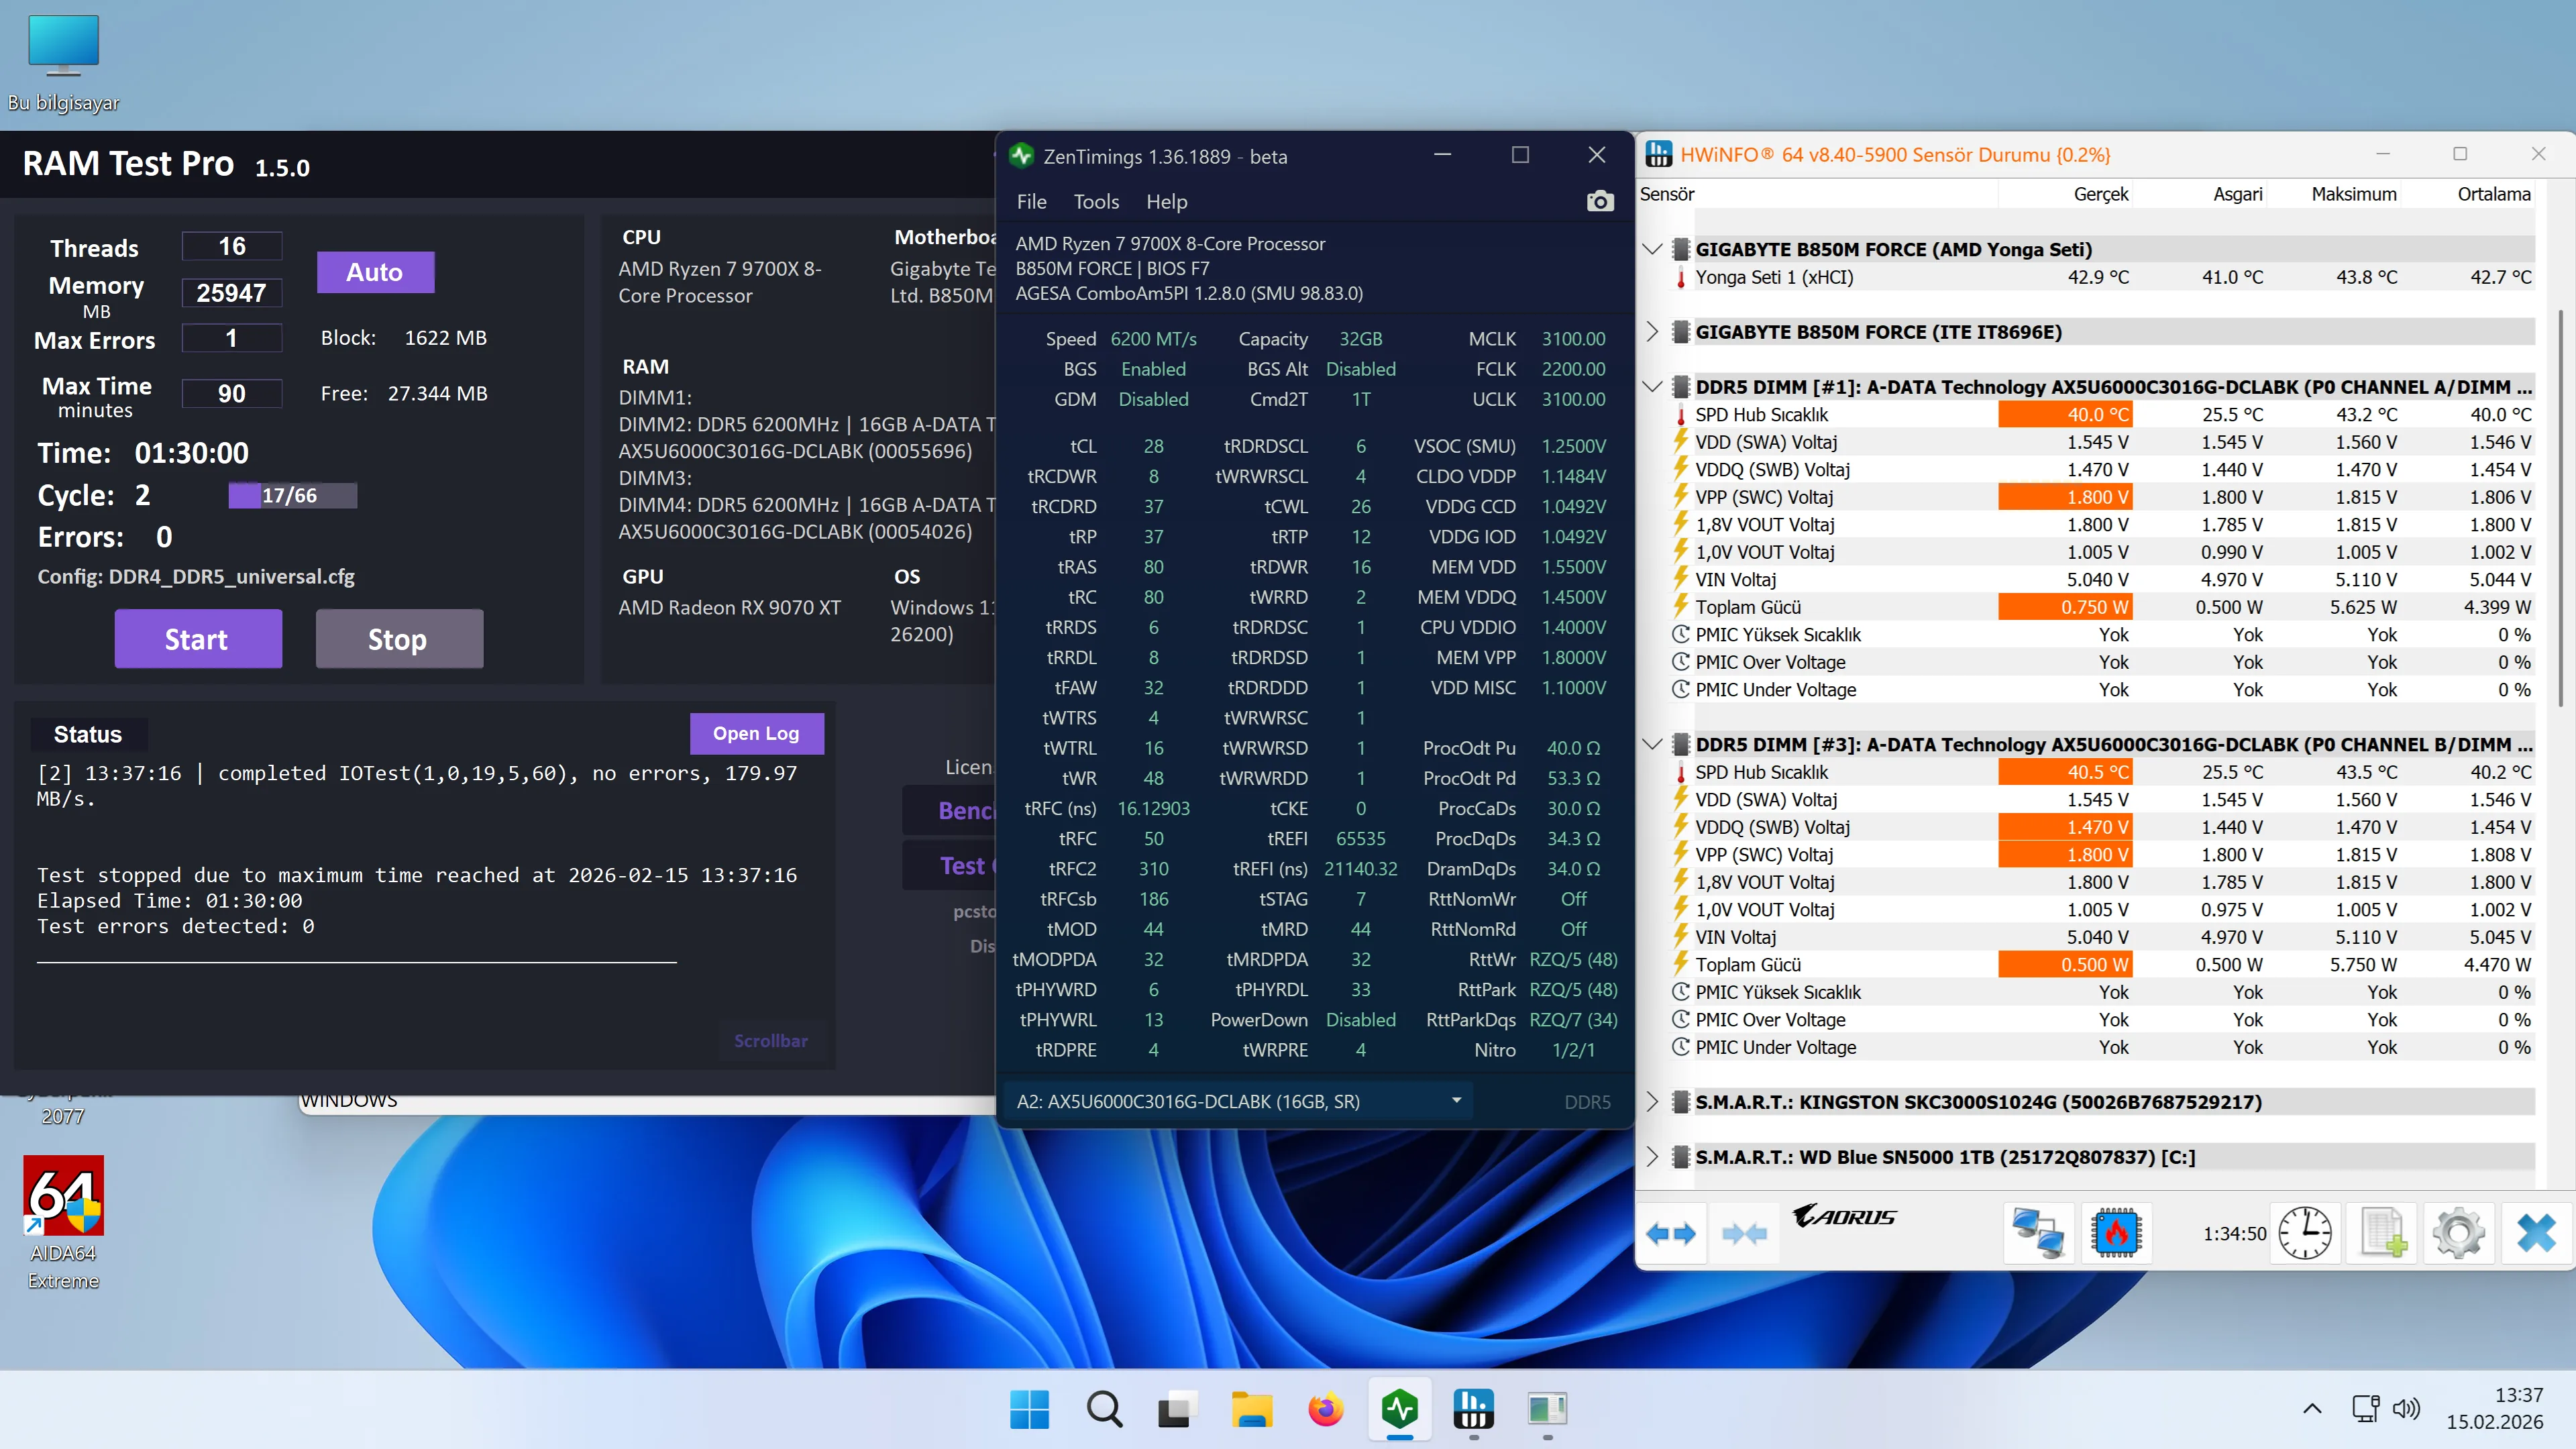This screenshot has width=2576, height=1449.
Task: Click the 1:34:50 elapsed time in HWiNFO
Action: point(2234,1233)
